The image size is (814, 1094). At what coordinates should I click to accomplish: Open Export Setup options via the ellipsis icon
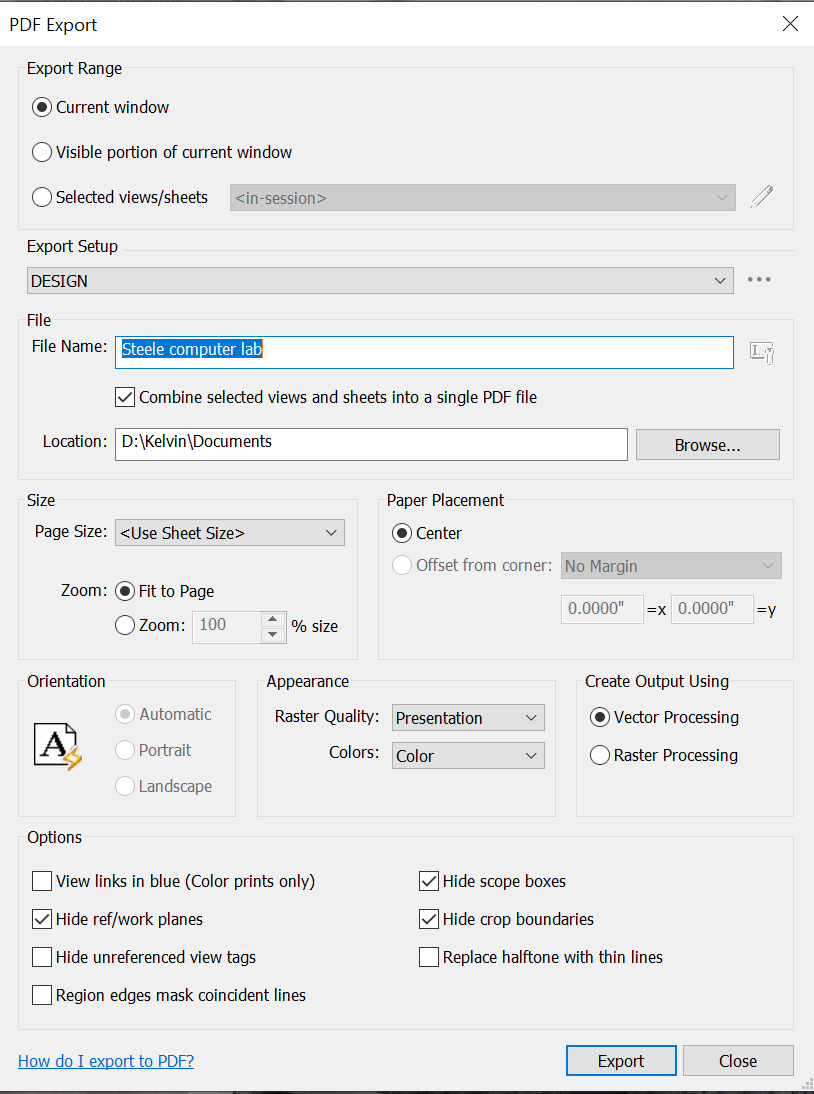pyautogui.click(x=759, y=280)
